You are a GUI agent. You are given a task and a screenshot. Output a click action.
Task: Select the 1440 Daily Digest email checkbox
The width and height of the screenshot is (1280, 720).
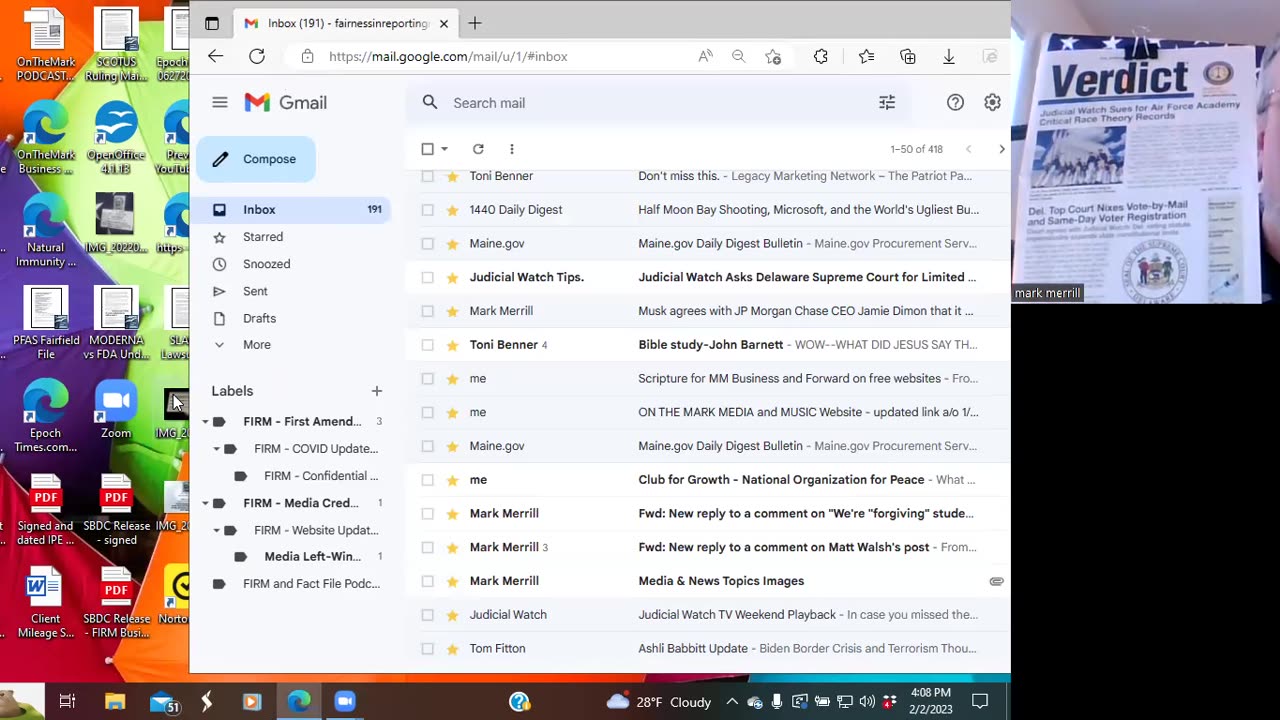coord(428,210)
